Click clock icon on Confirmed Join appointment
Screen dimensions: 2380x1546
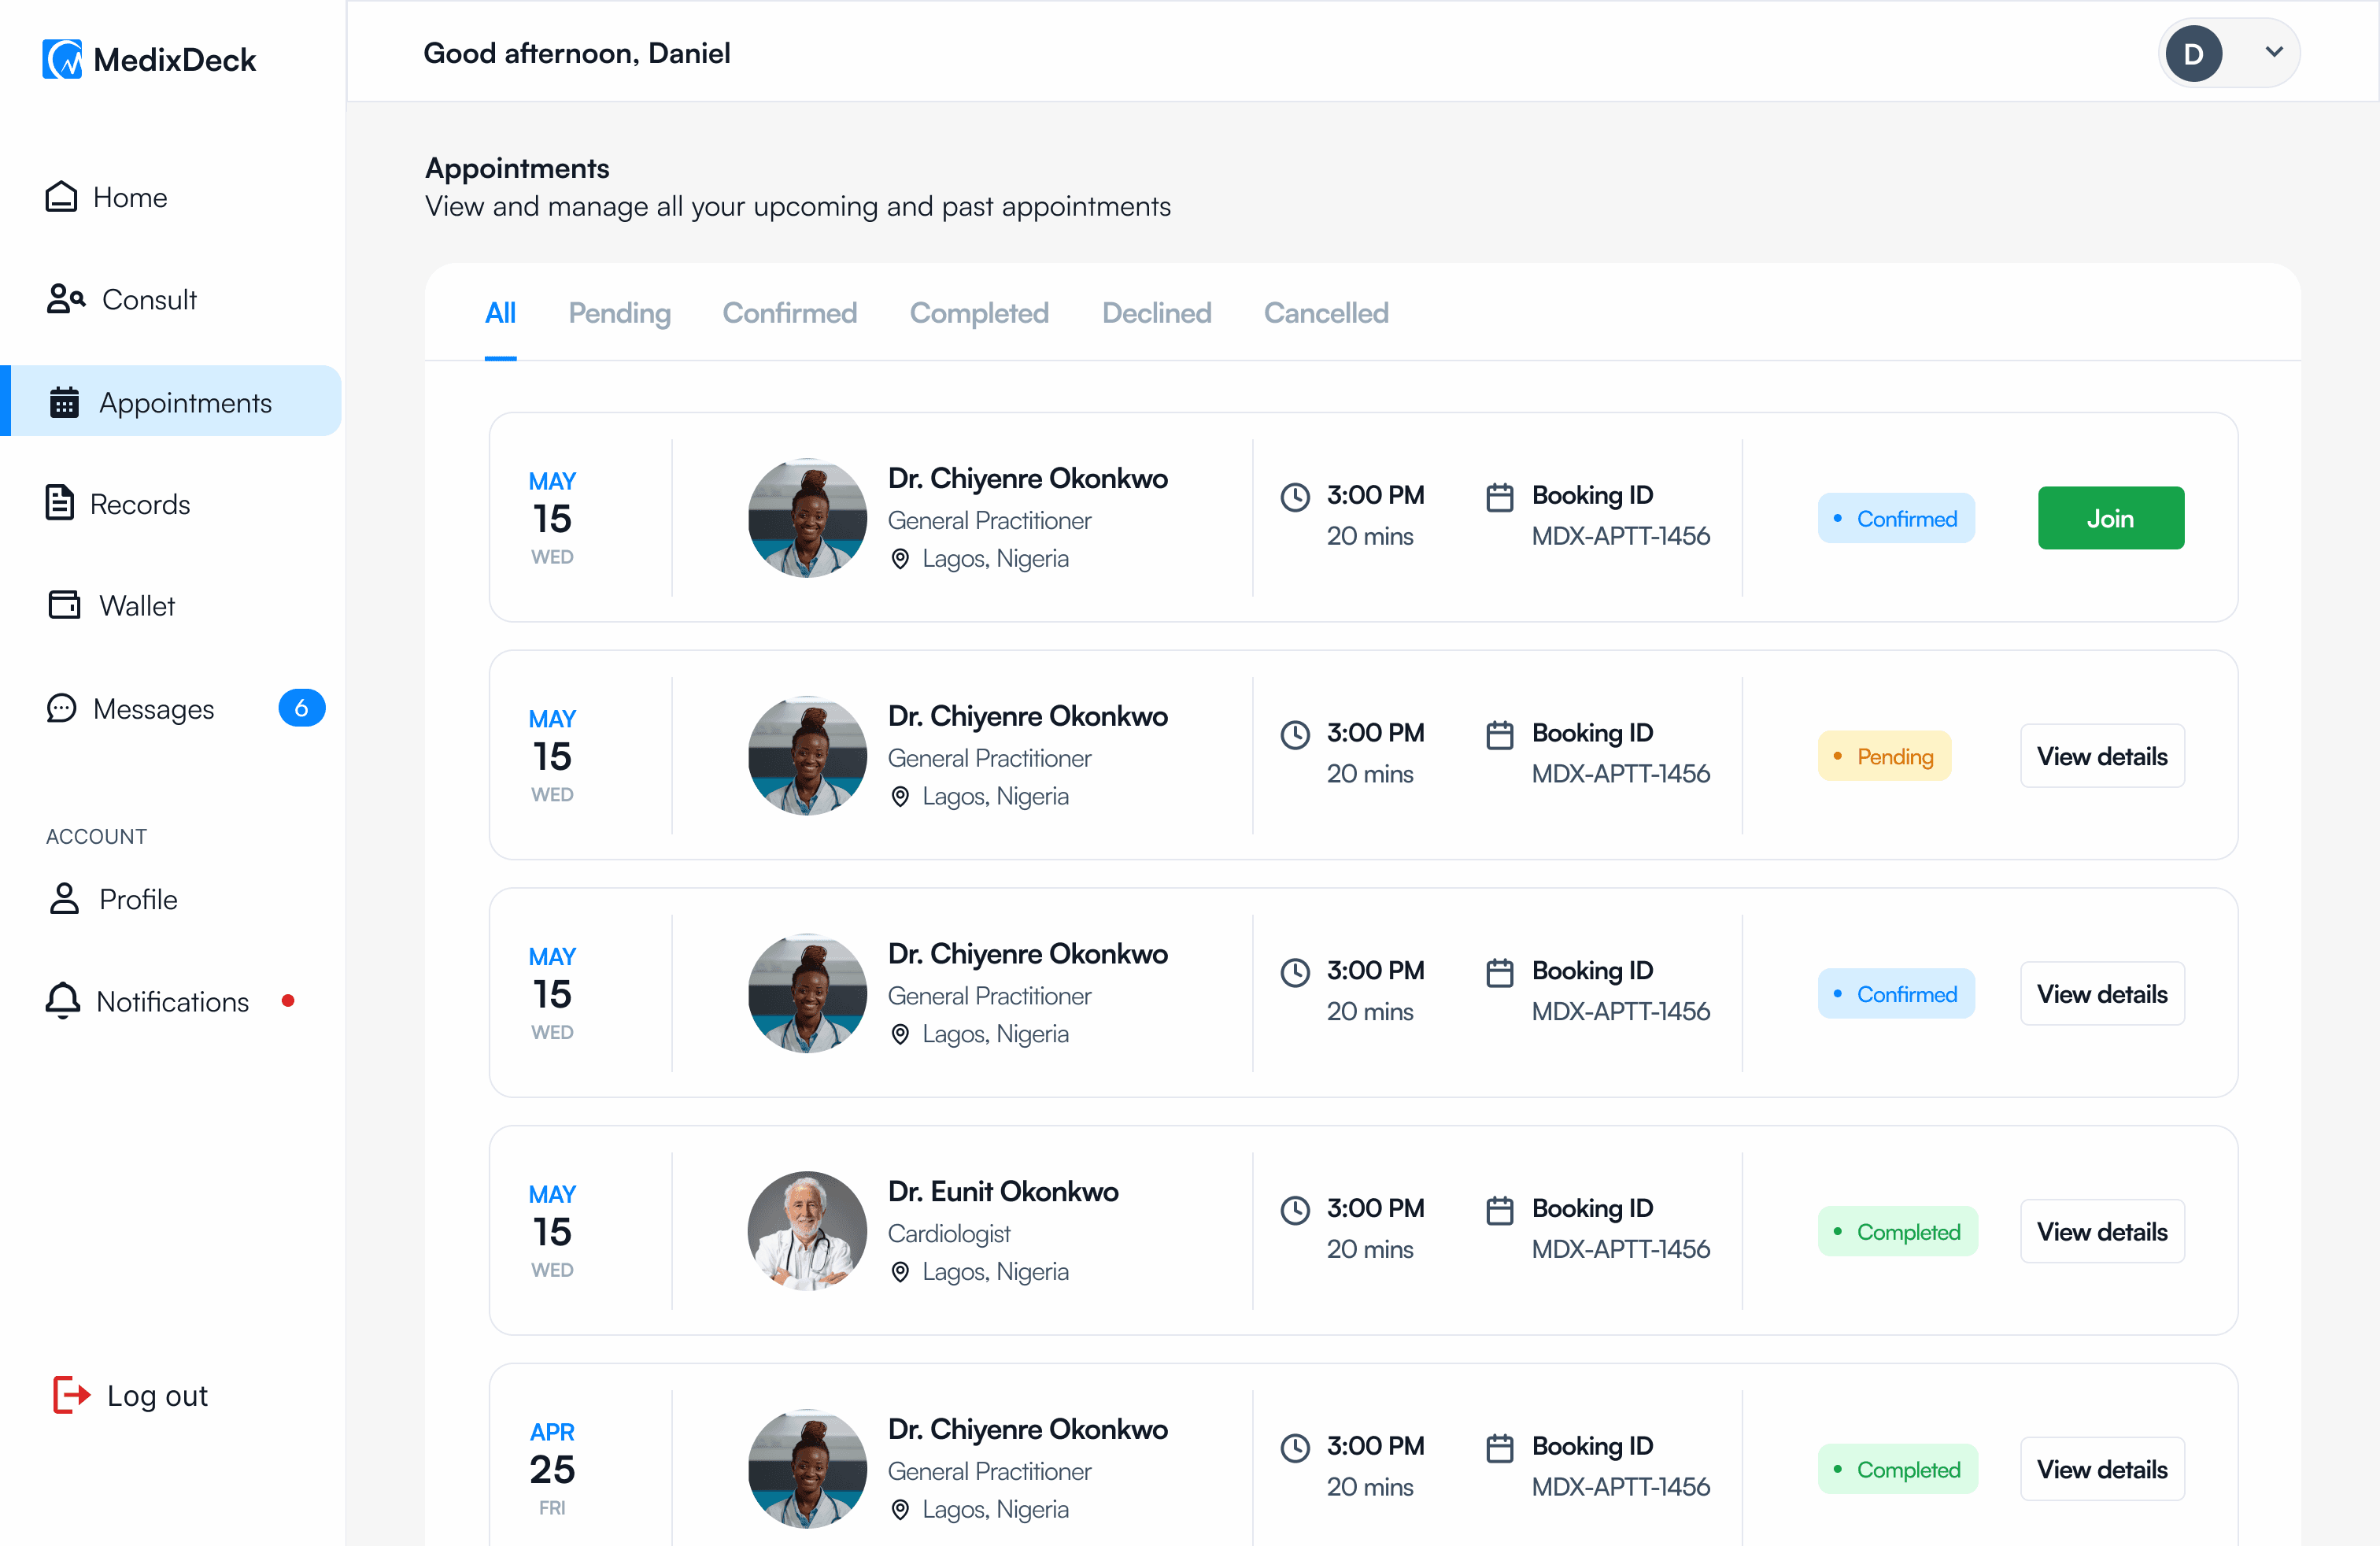tap(1295, 497)
